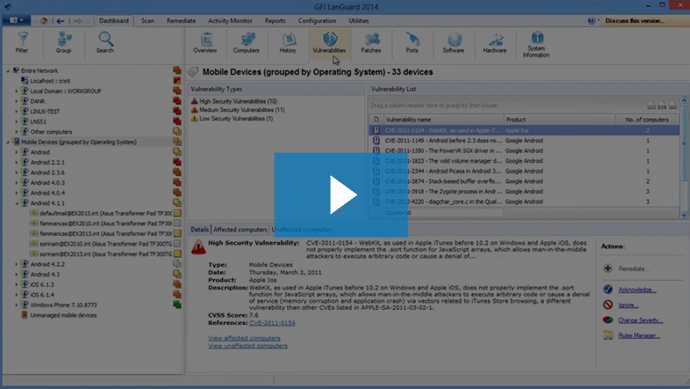690x389 pixels.
Task: Show the Software view
Action: (x=454, y=43)
